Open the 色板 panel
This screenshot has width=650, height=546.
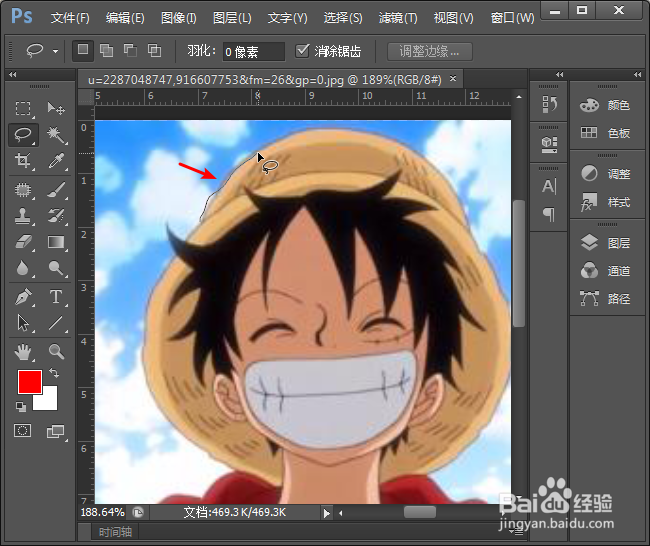tap(606, 133)
